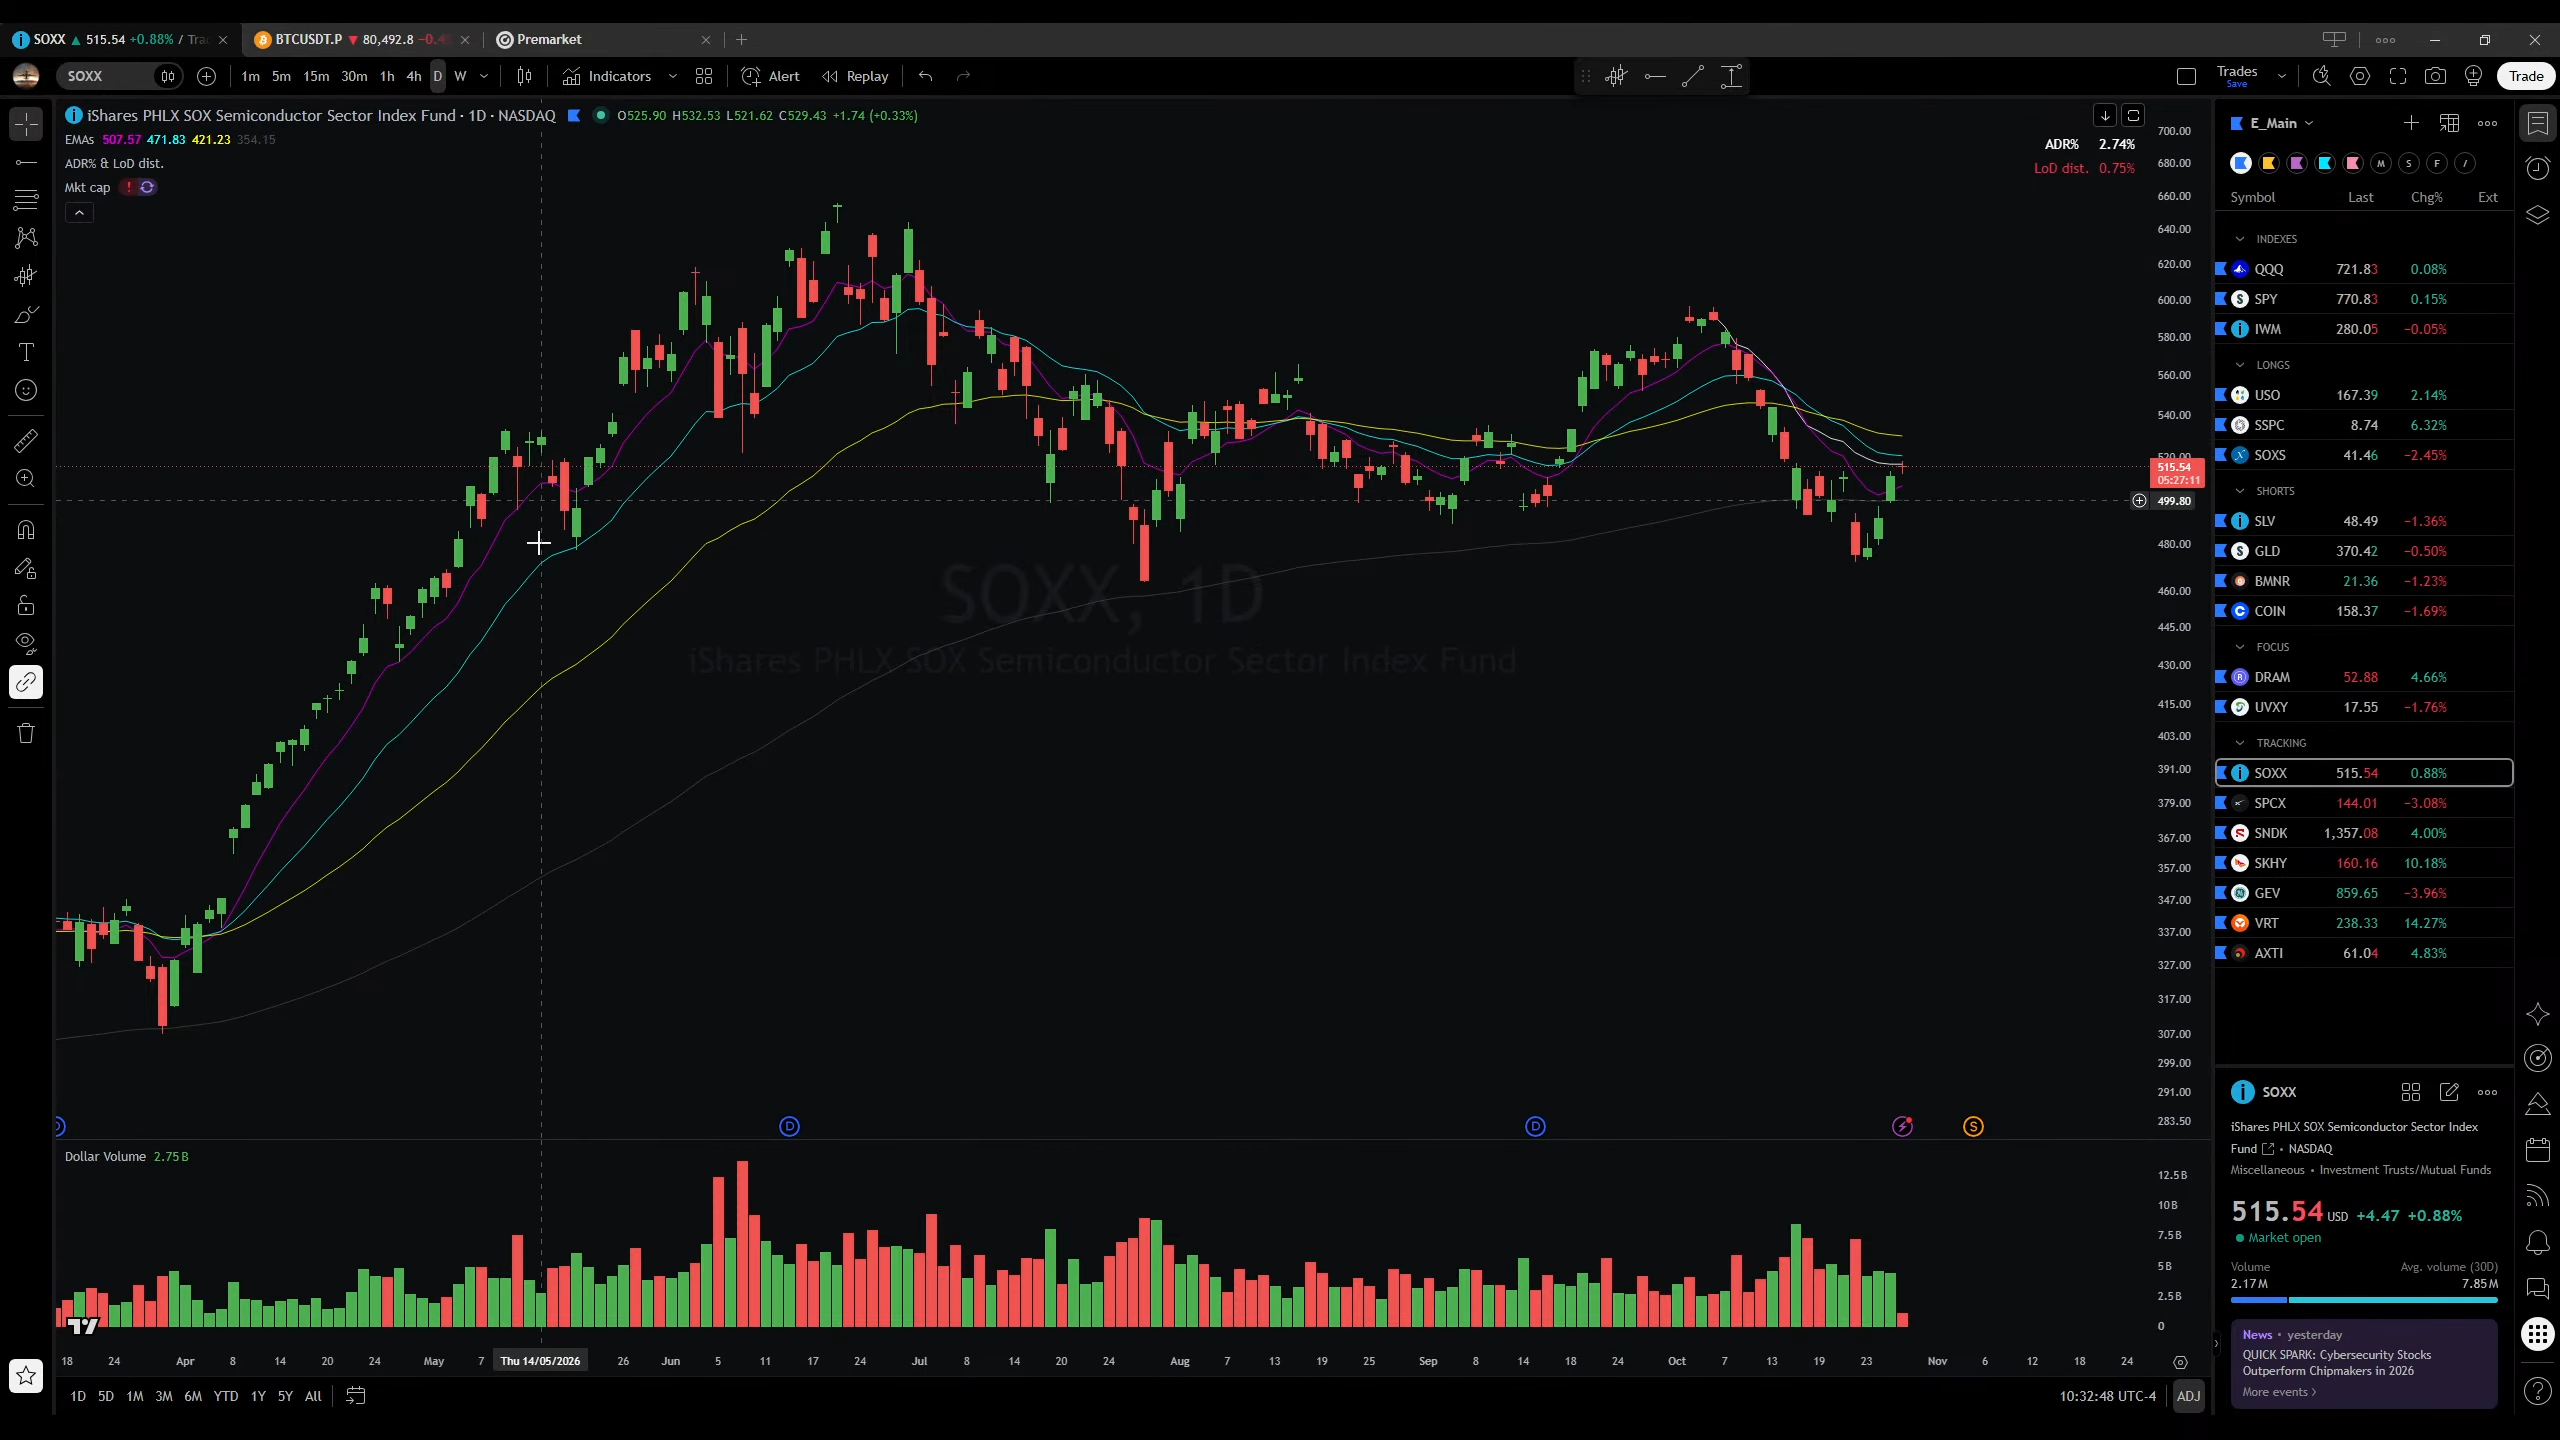Switch to the Premarket tab
Viewport: 2560px width, 1440px height.
pos(603,39)
